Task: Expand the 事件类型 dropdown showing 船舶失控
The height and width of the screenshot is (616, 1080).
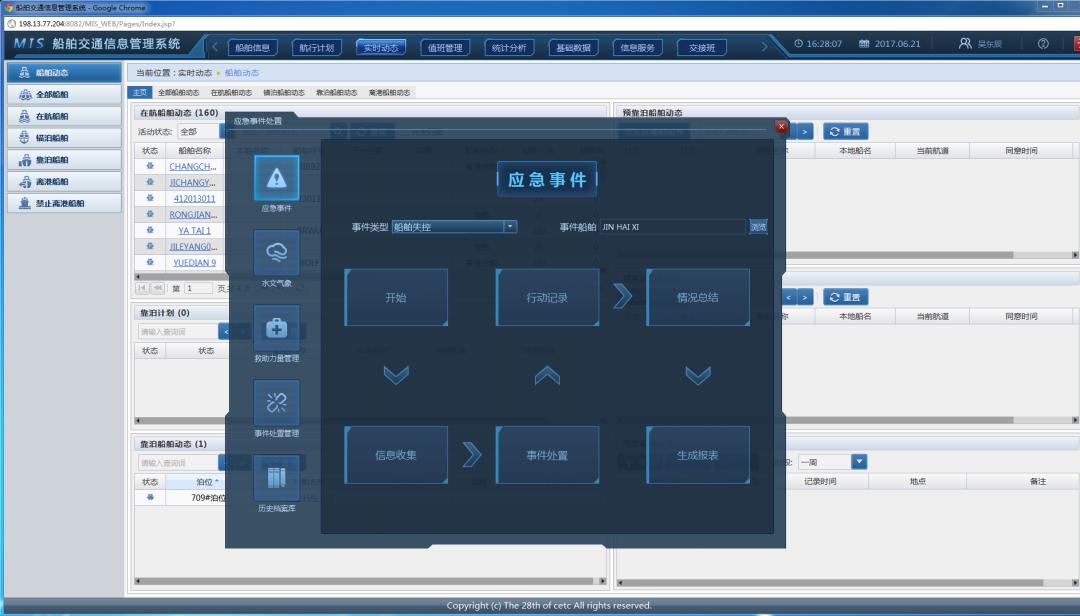Action: coord(510,227)
